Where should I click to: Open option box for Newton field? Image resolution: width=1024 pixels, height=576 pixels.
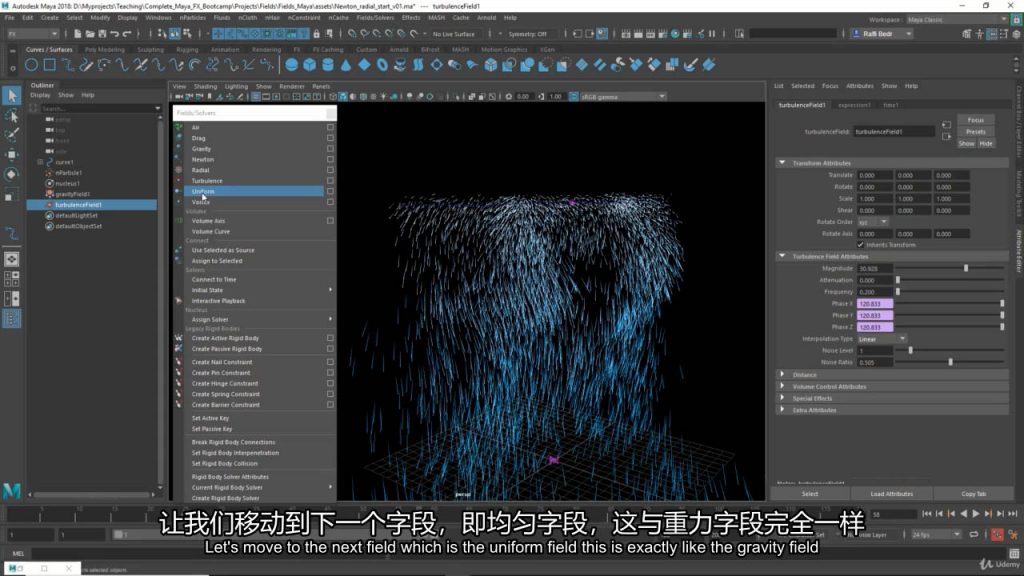(330, 159)
